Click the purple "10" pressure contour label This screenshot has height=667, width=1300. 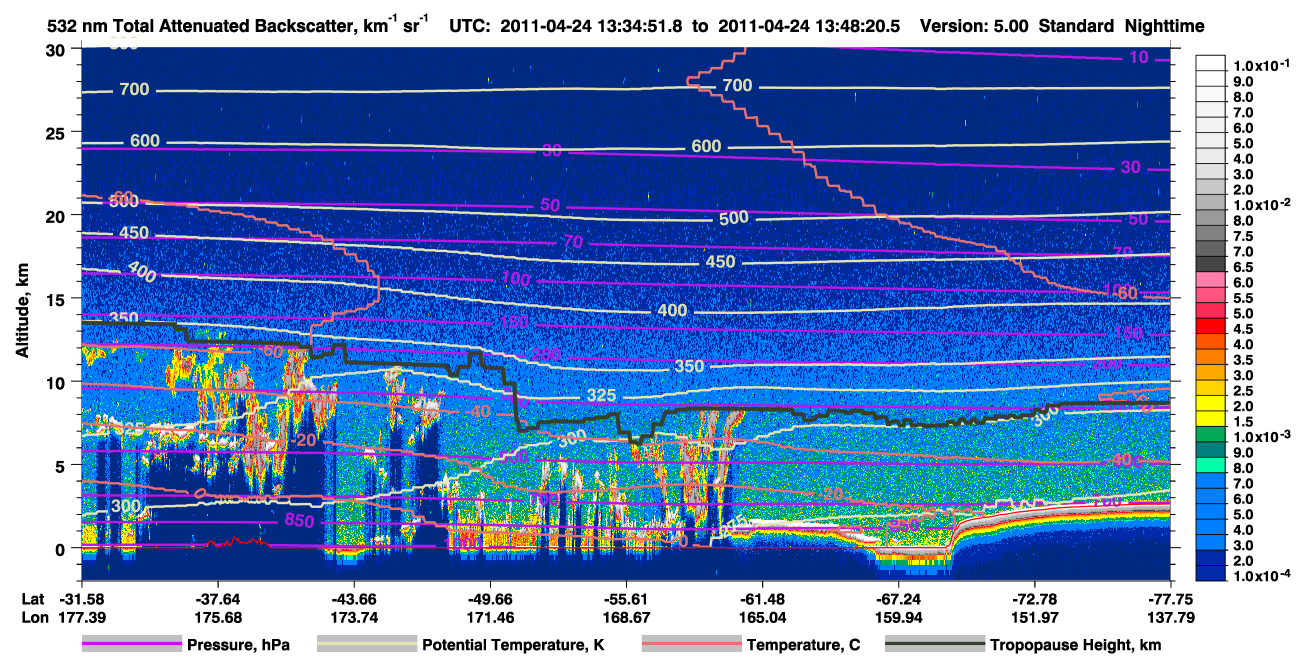(1139, 58)
